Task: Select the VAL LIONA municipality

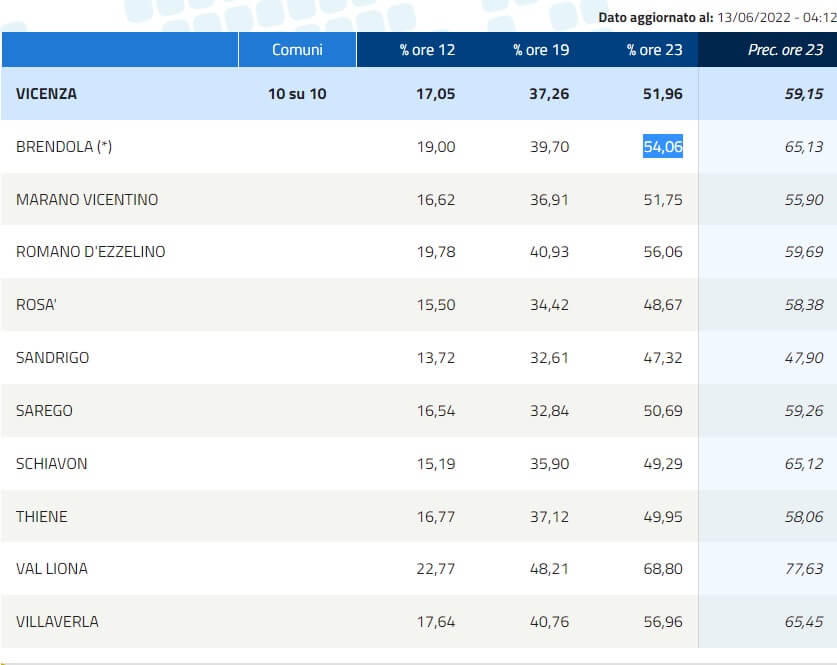Action: (52, 569)
